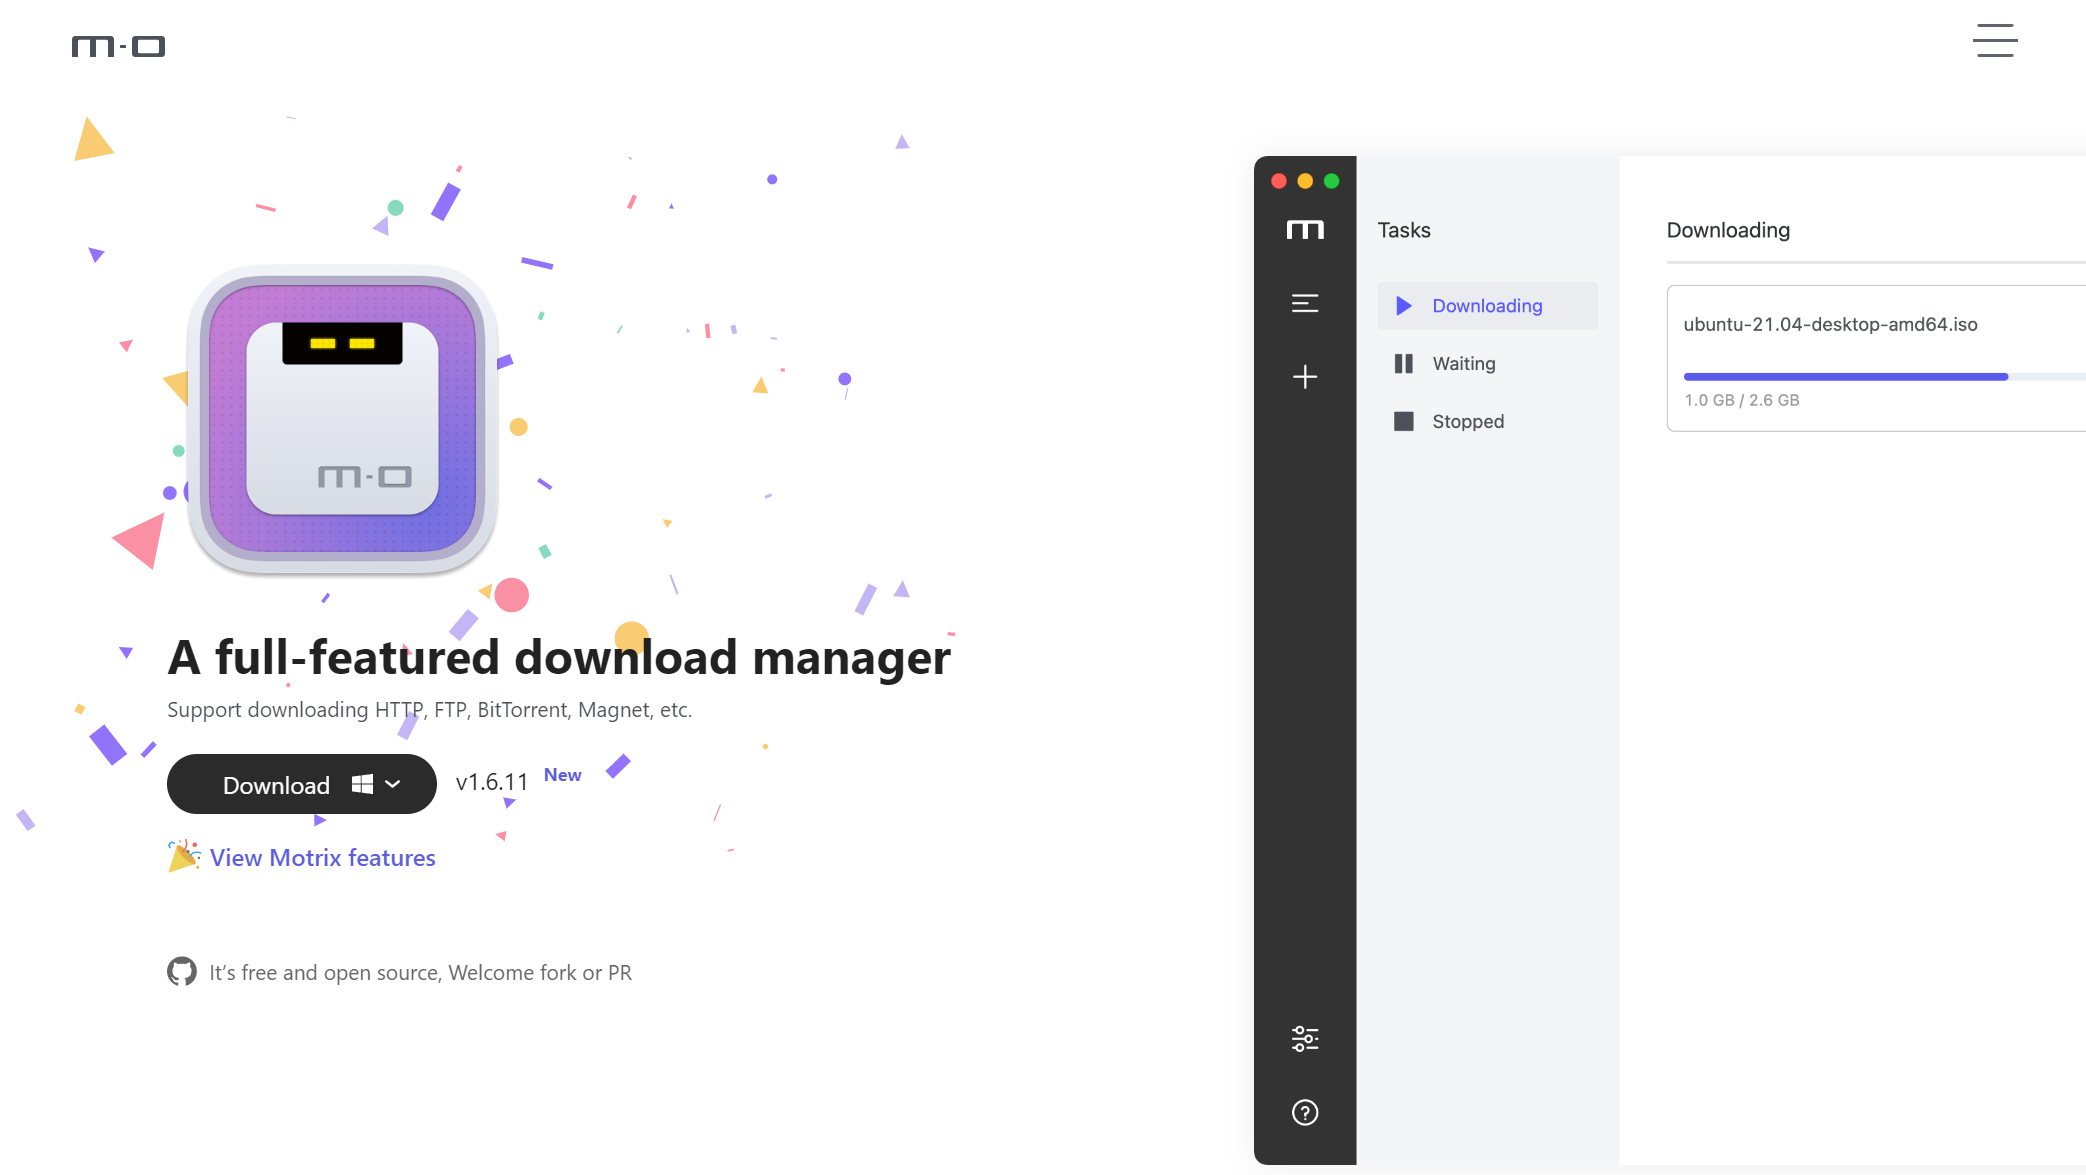This screenshot has width=2086, height=1175.
Task: Click the play icon beside Downloading
Action: [x=1404, y=306]
